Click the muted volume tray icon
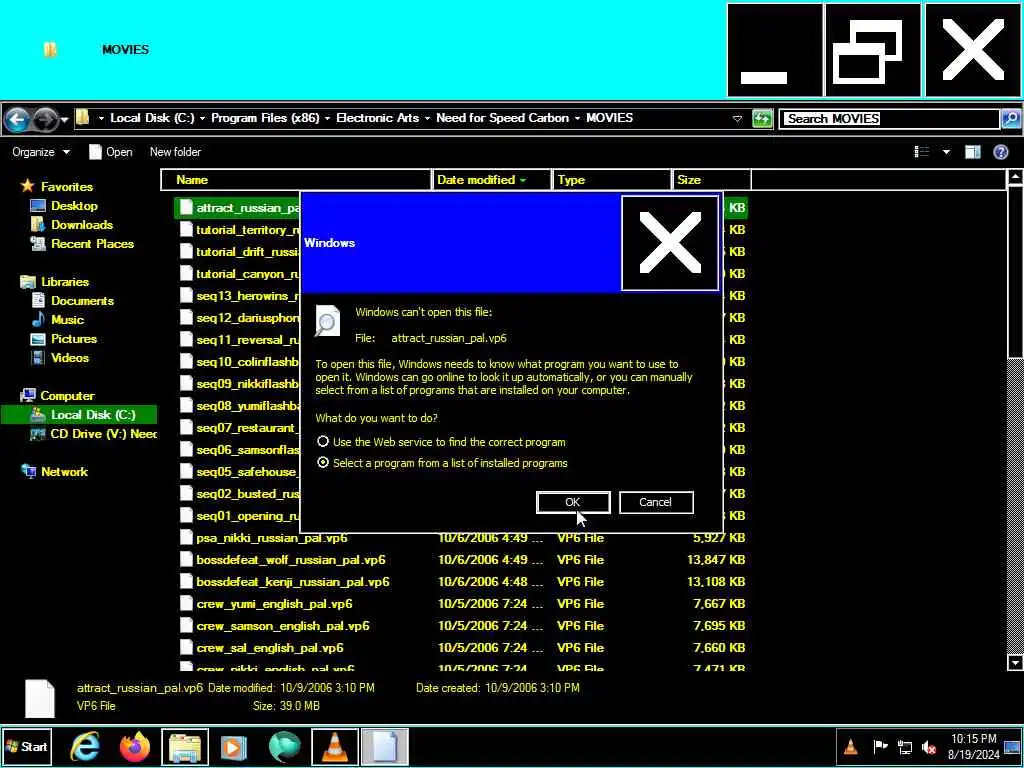This screenshot has width=1024, height=768. (929, 746)
